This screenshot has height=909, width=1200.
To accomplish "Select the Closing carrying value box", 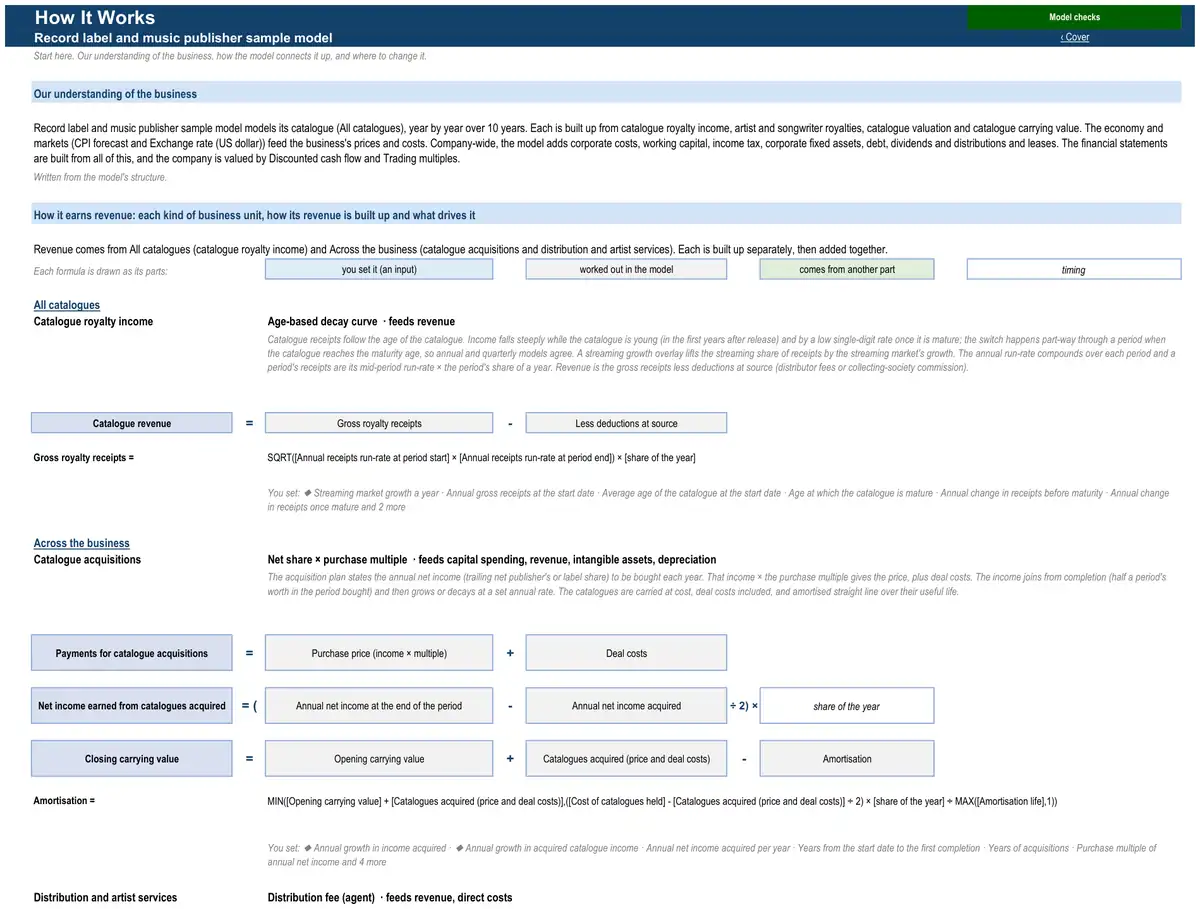I will point(132,759).
